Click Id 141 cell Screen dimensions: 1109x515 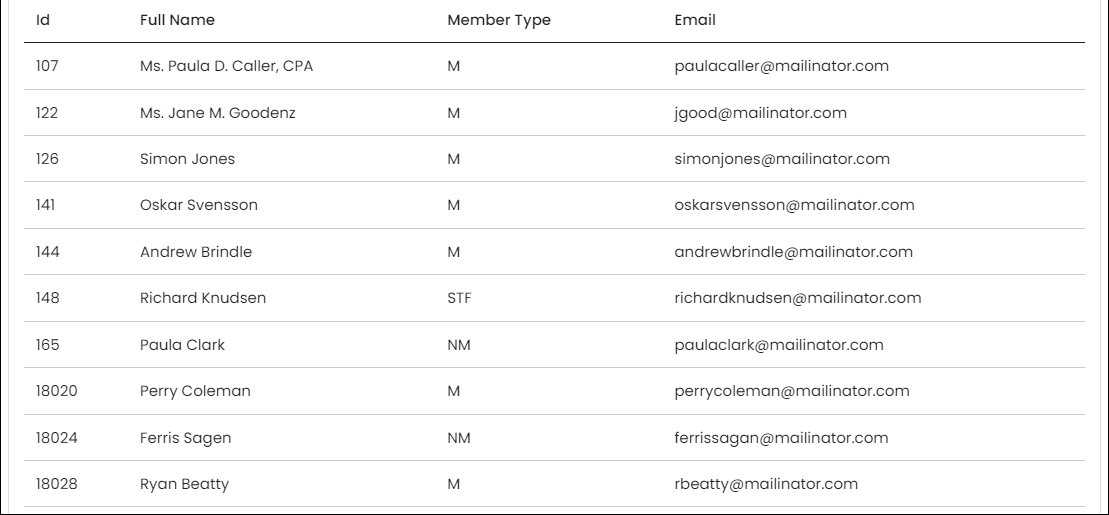(45, 204)
